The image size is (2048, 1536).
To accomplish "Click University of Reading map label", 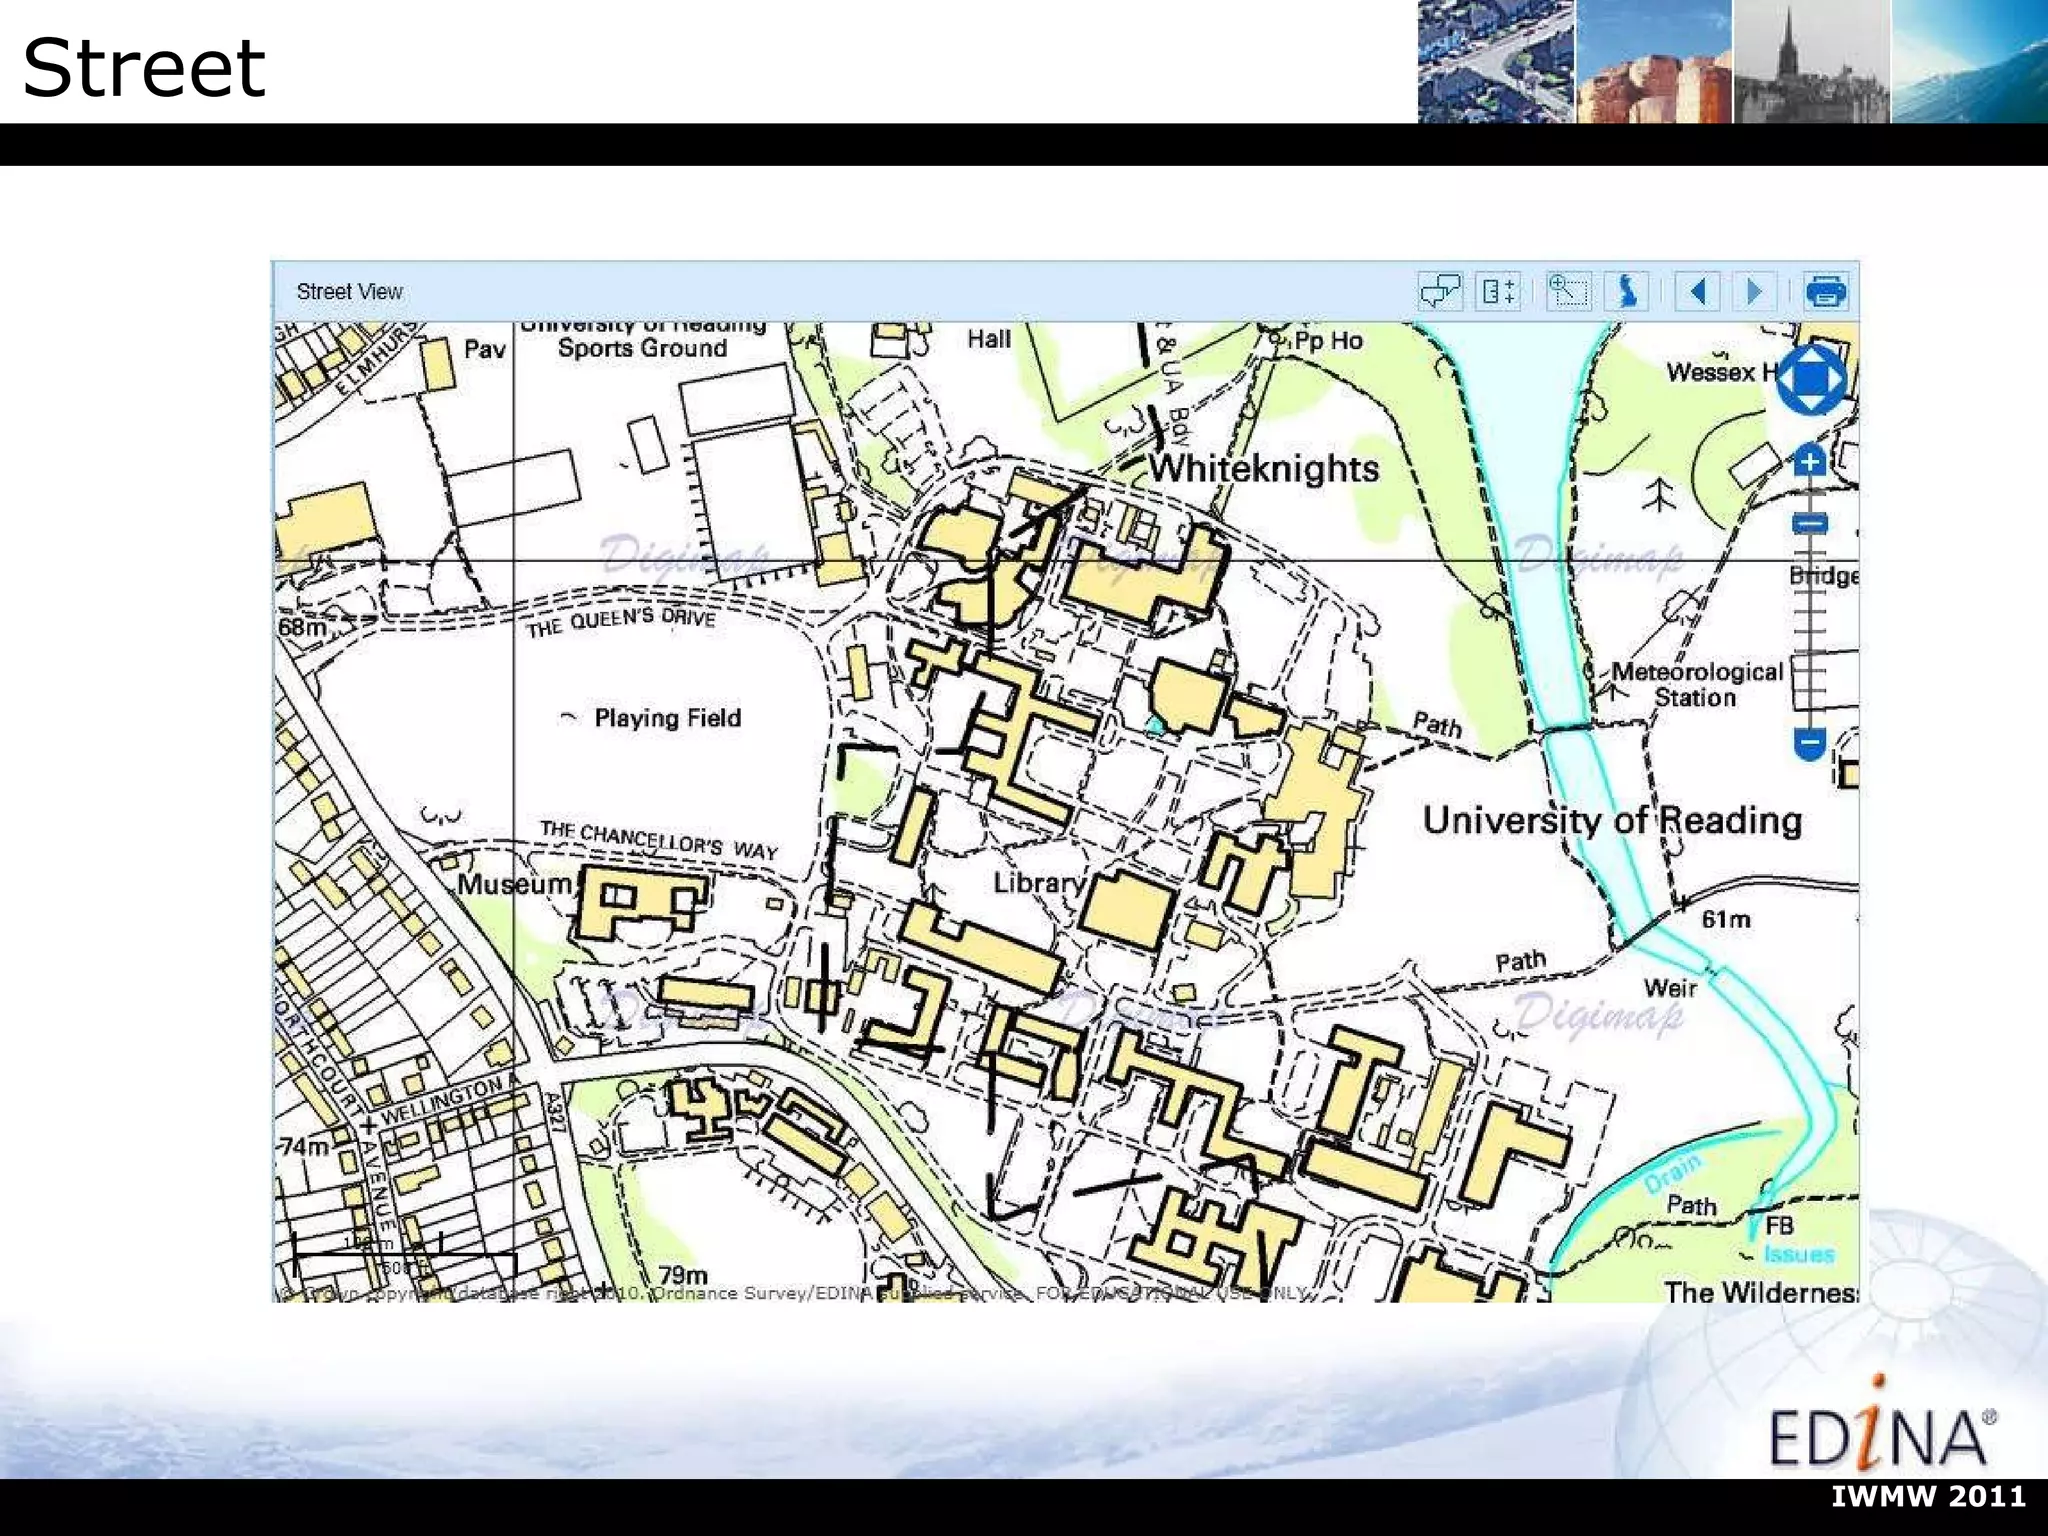I will pyautogui.click(x=1611, y=821).
